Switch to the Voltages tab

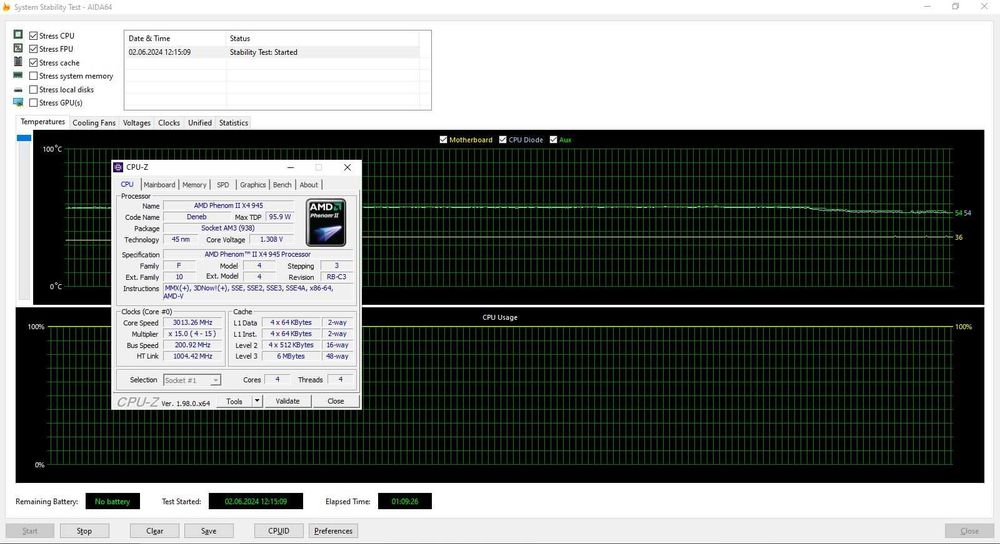tap(136, 122)
